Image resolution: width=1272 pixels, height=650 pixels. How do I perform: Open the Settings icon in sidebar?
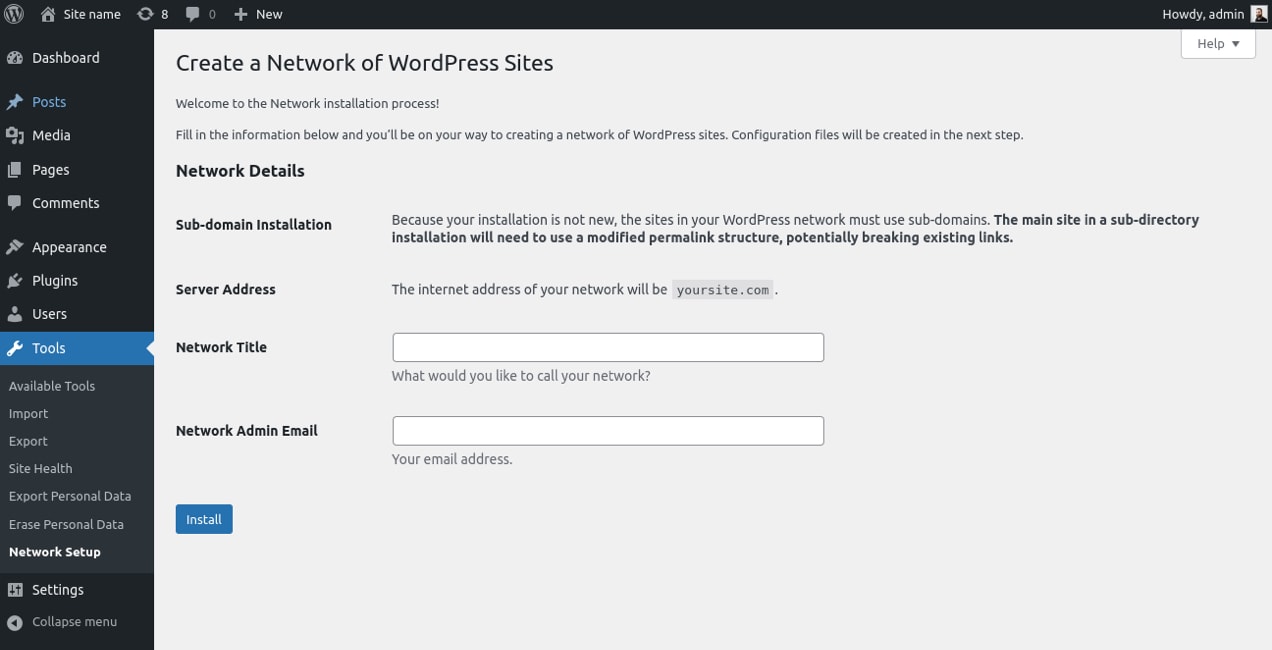tap(13, 589)
